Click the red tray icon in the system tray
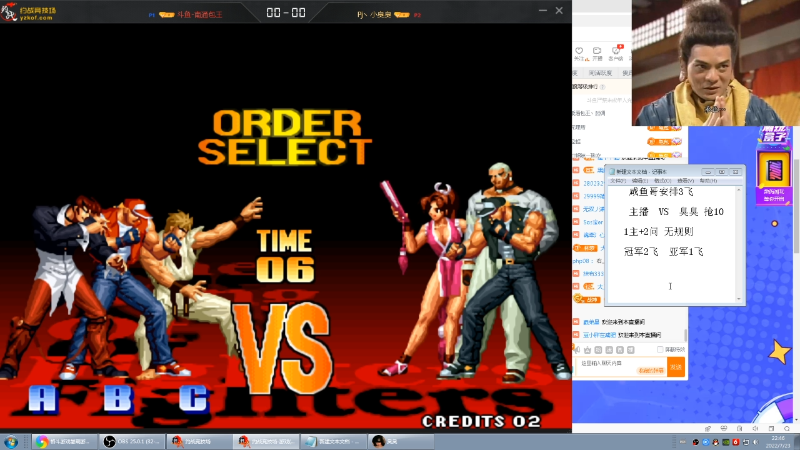The width and height of the screenshot is (800, 450). click(736, 442)
